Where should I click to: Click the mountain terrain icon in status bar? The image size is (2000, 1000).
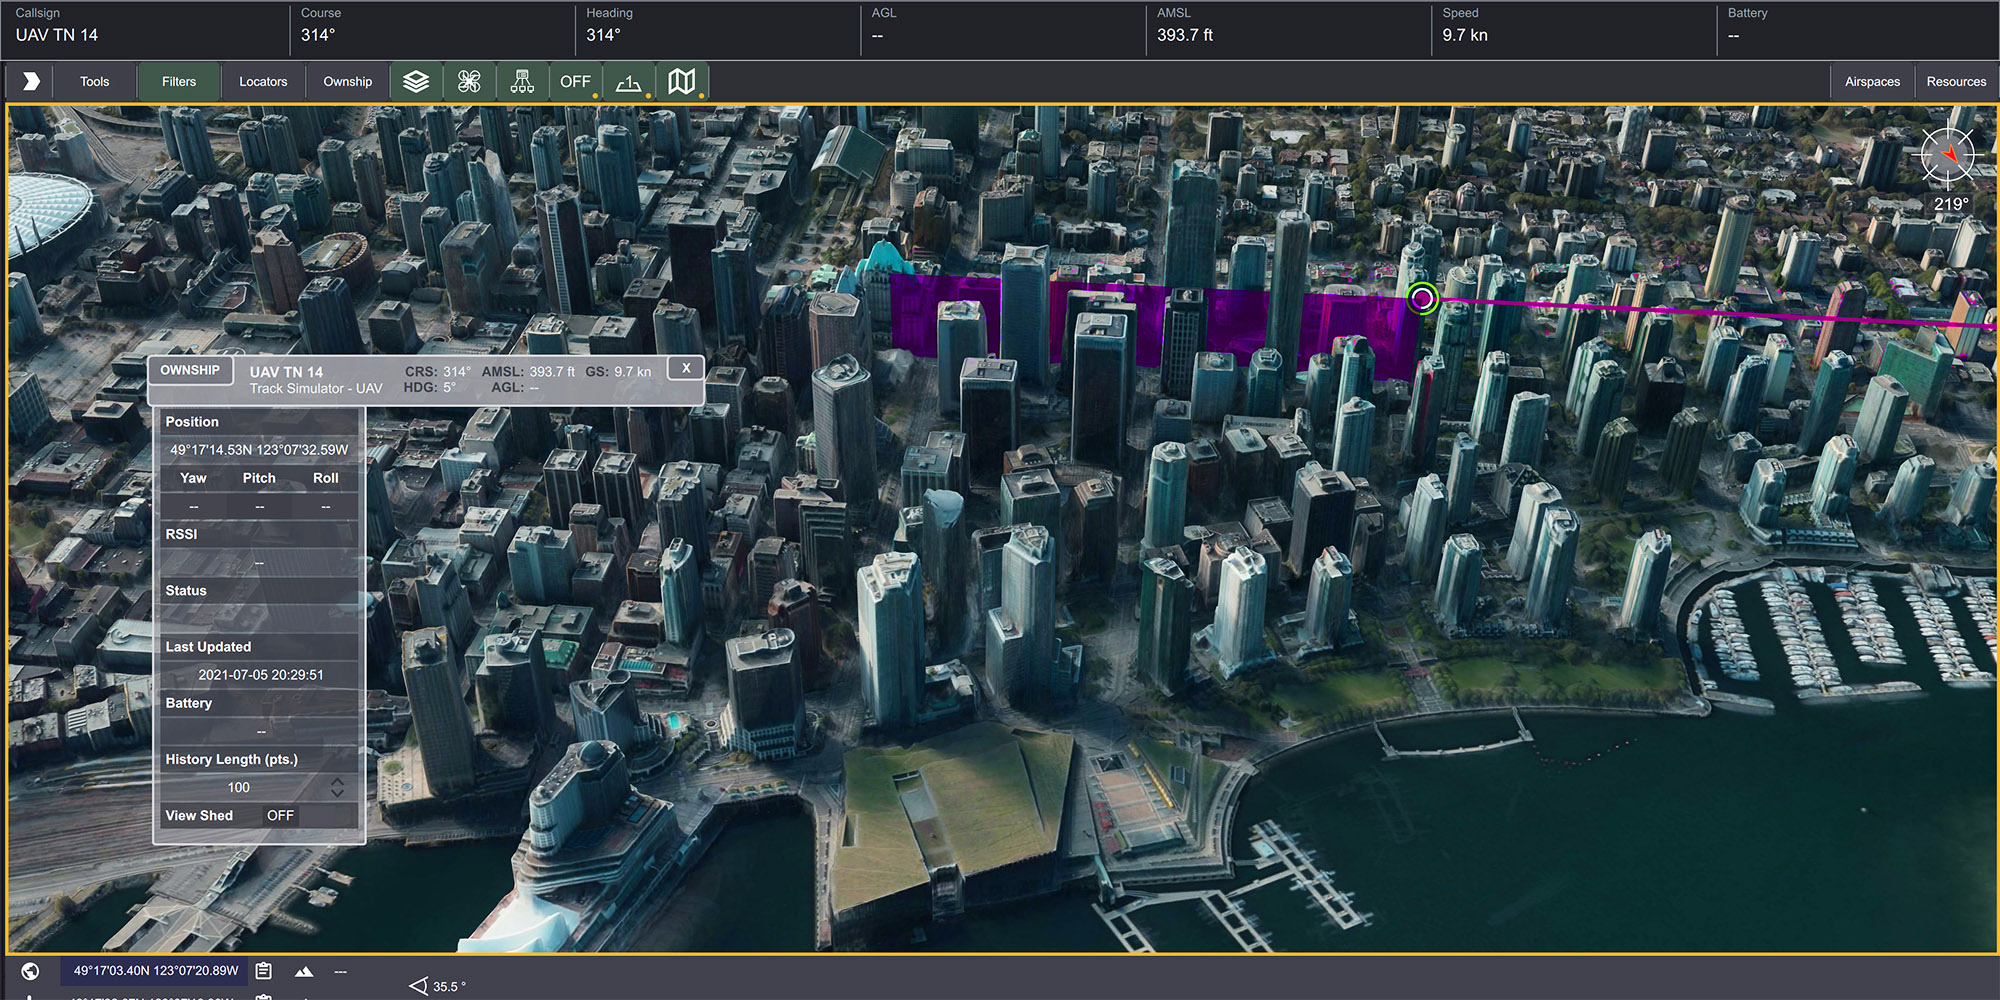click(304, 971)
